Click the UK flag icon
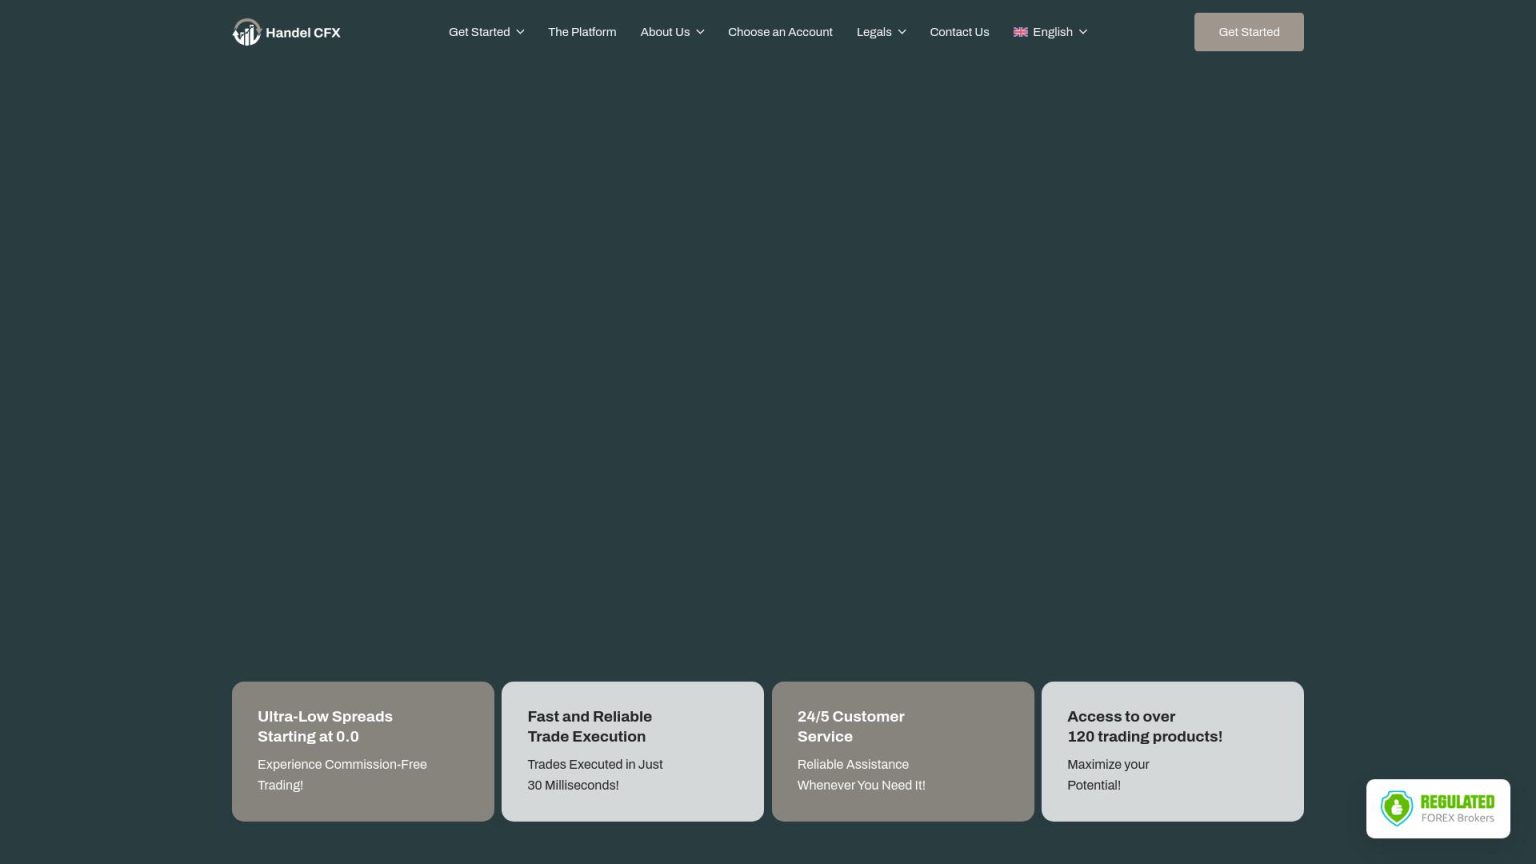1536x864 pixels. click(x=1020, y=32)
